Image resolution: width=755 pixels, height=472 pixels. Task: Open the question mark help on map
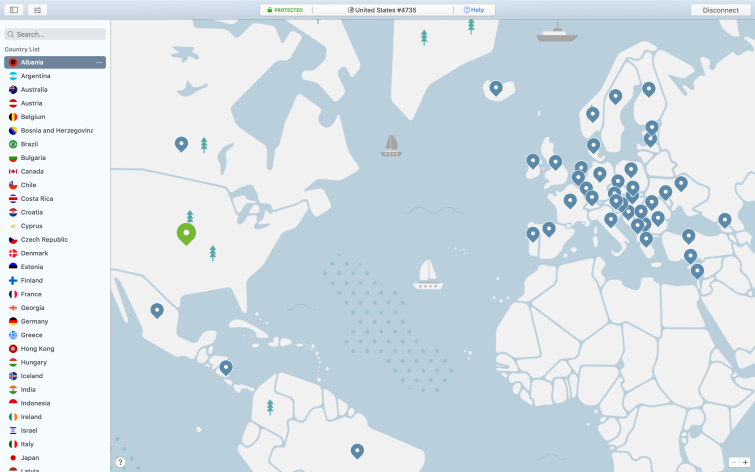[x=120, y=462]
